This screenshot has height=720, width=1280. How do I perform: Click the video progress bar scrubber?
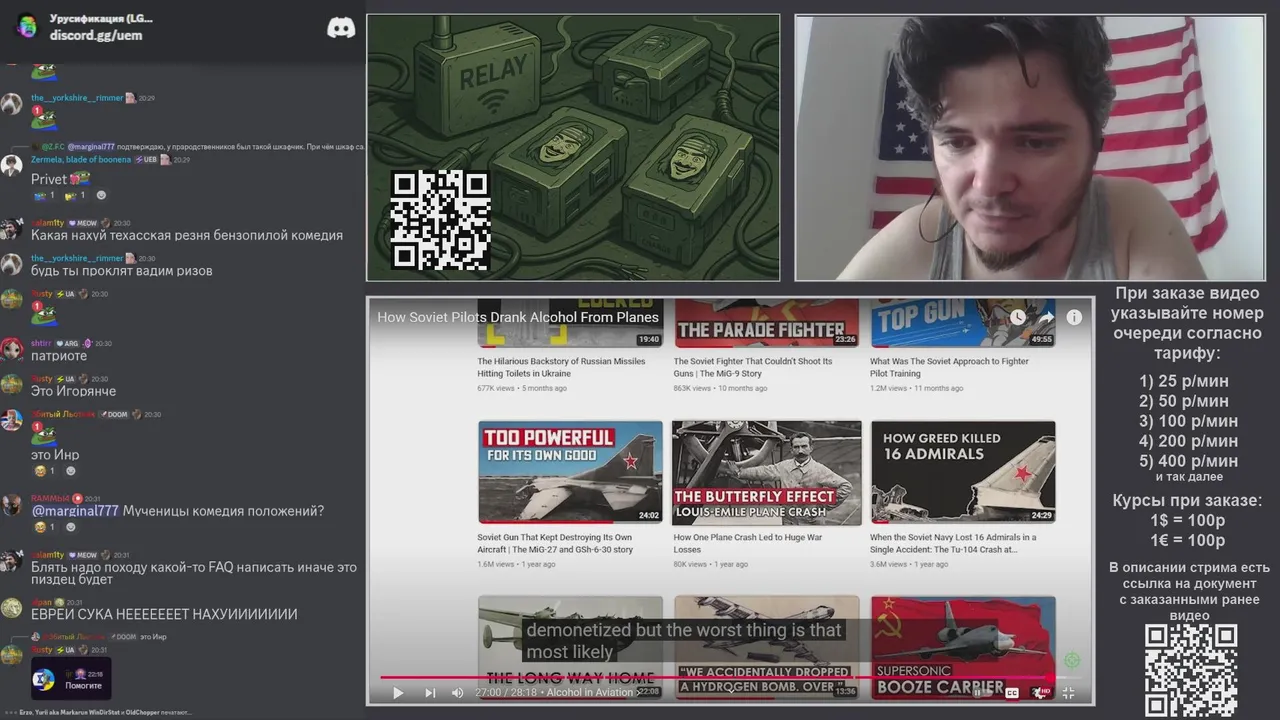[x=1050, y=678]
